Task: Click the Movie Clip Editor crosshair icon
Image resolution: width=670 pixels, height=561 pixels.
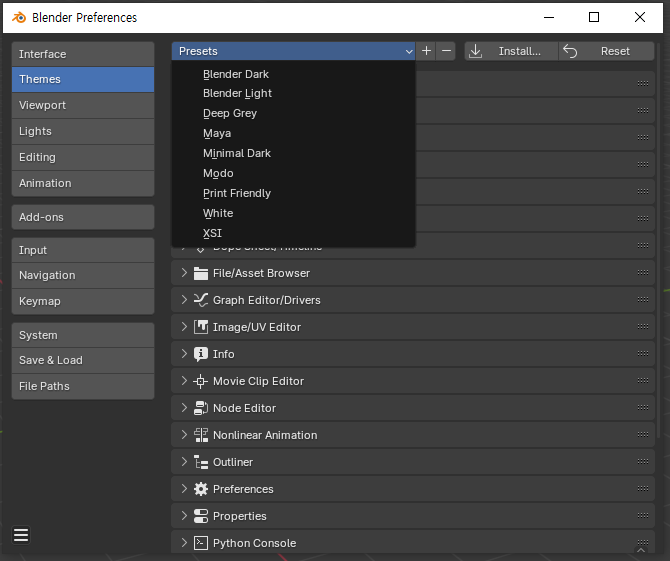Action: 200,381
